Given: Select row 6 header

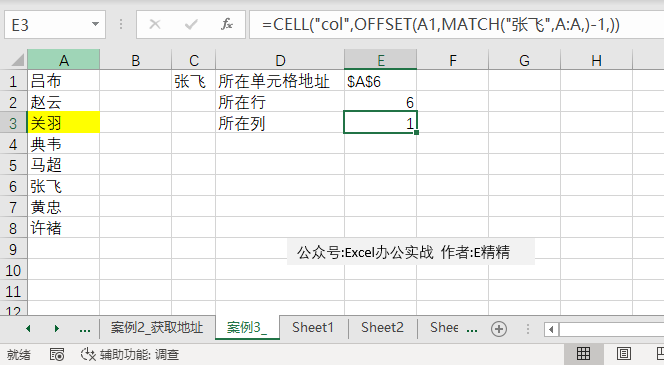Looking at the screenshot, I should 14,185.
